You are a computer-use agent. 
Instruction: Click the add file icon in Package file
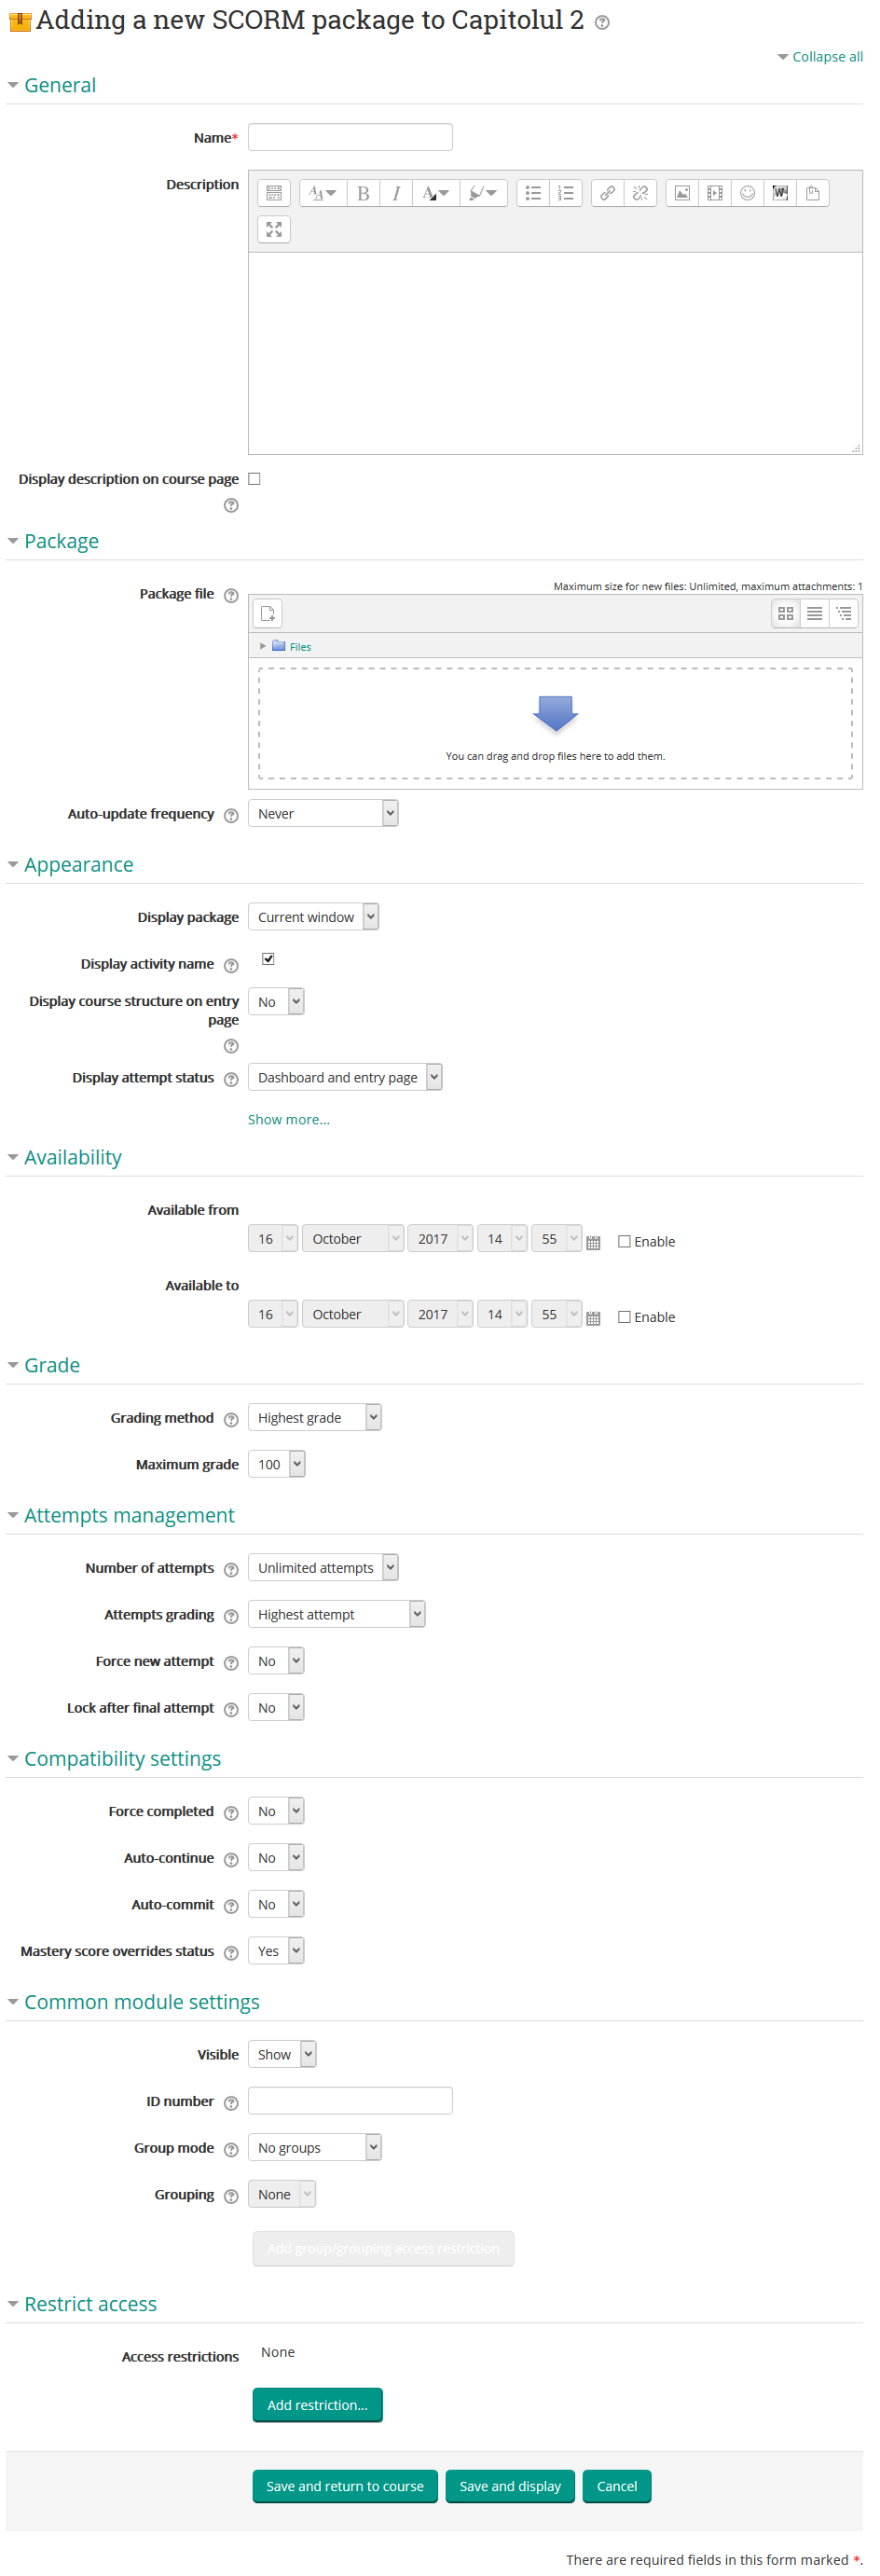[x=268, y=613]
